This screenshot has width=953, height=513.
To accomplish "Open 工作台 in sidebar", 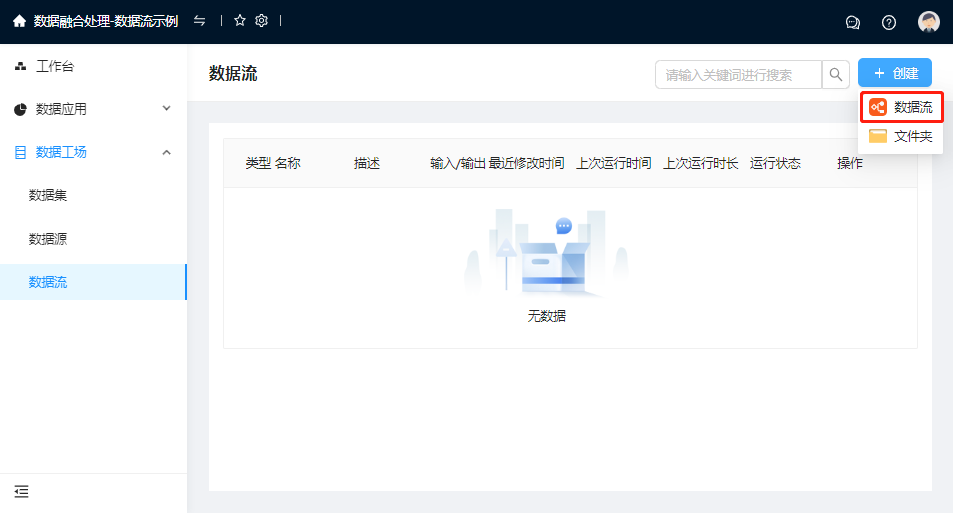I will [55, 67].
